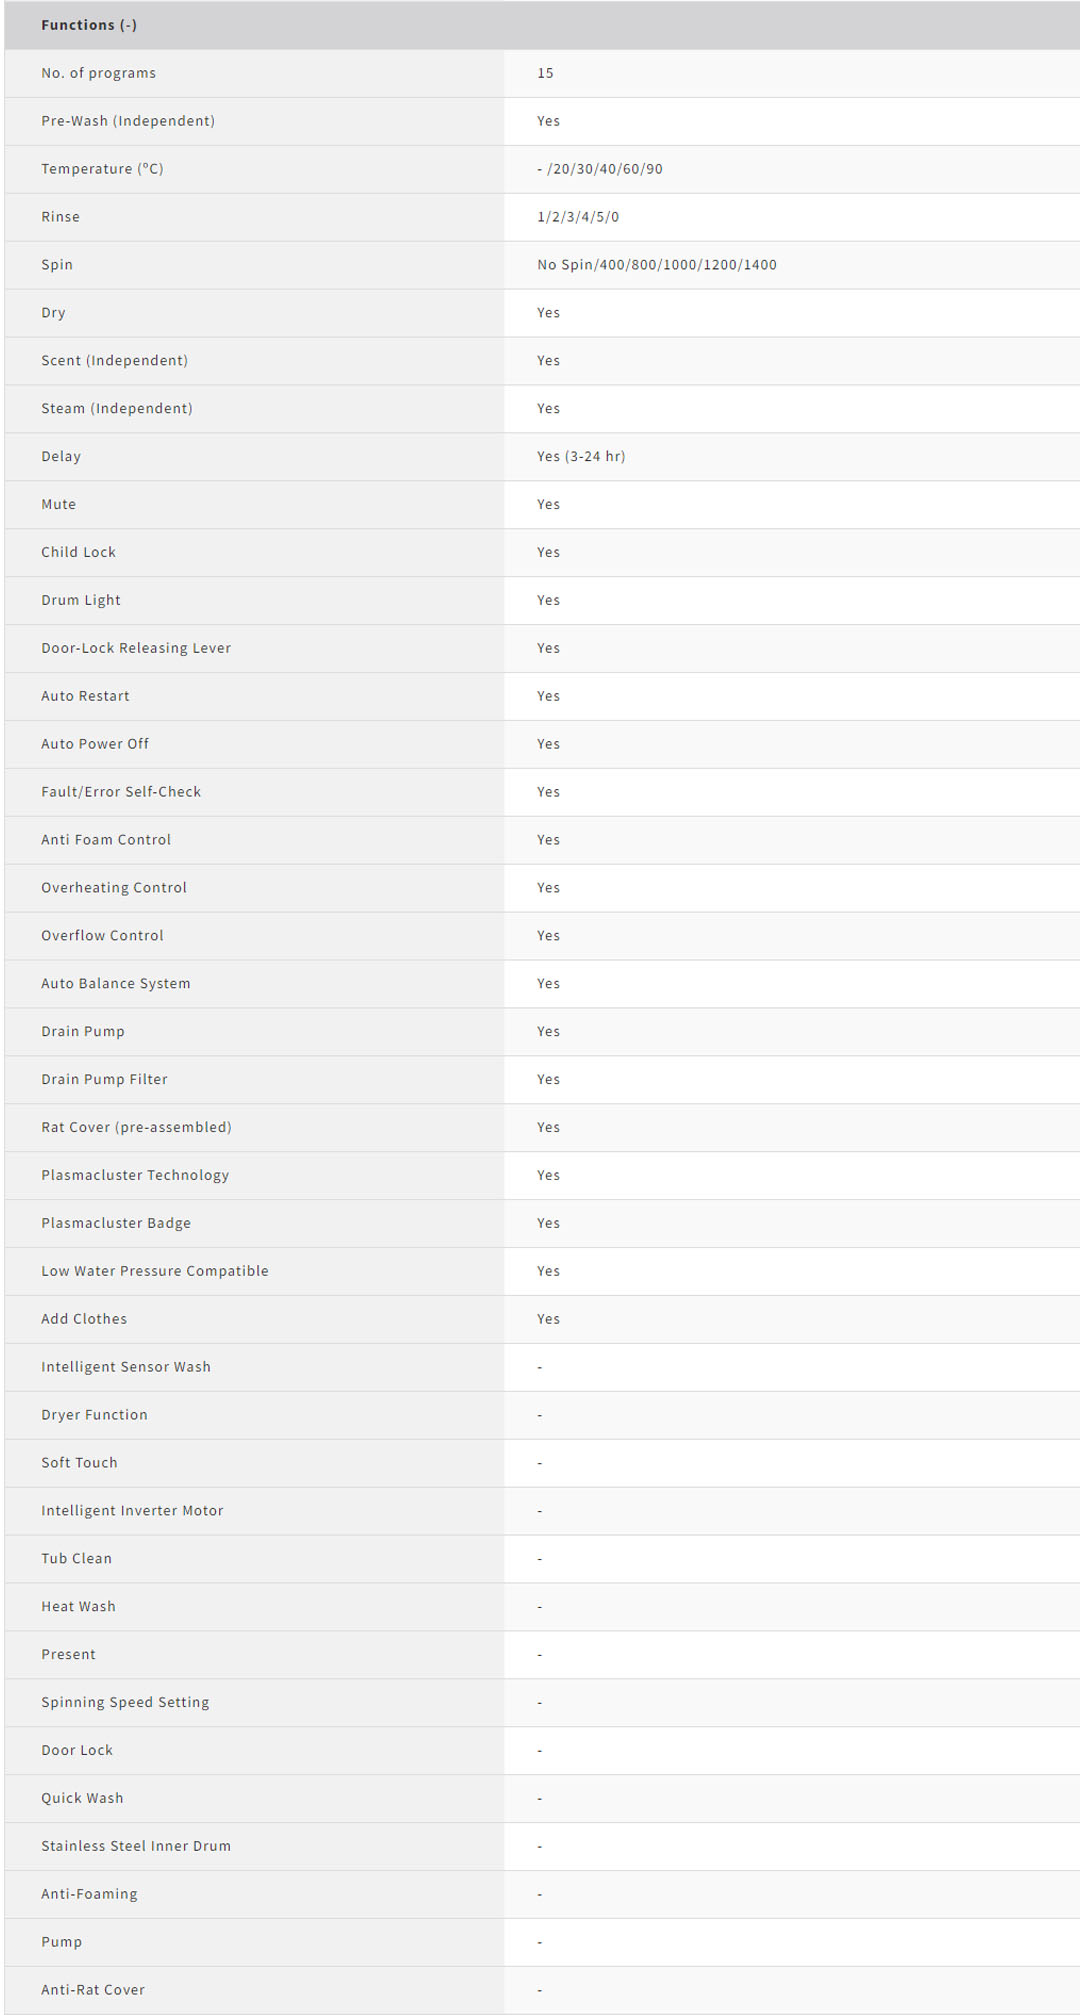1080x2015 pixels.
Task: Select the Fault/Error Self-Check label
Action: [120, 792]
